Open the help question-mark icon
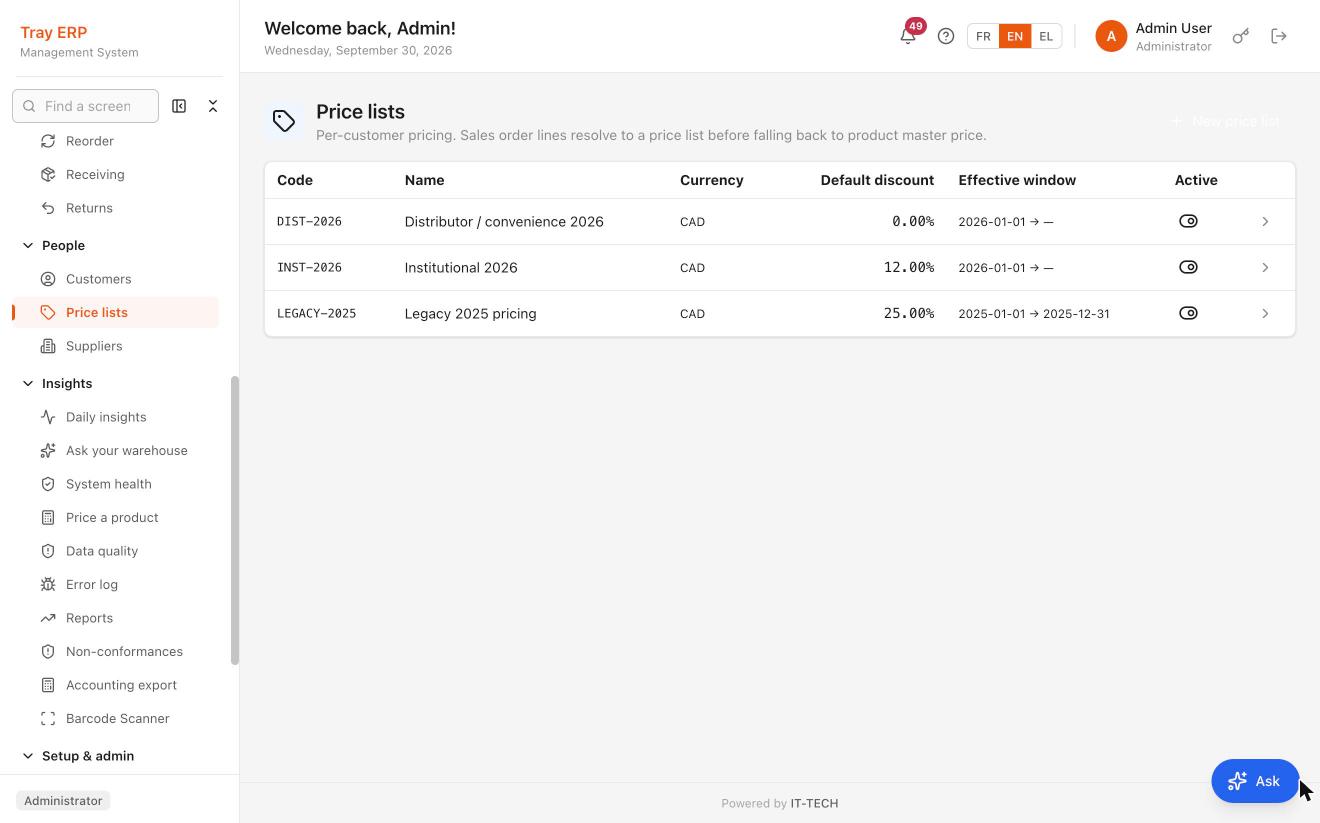 [946, 36]
